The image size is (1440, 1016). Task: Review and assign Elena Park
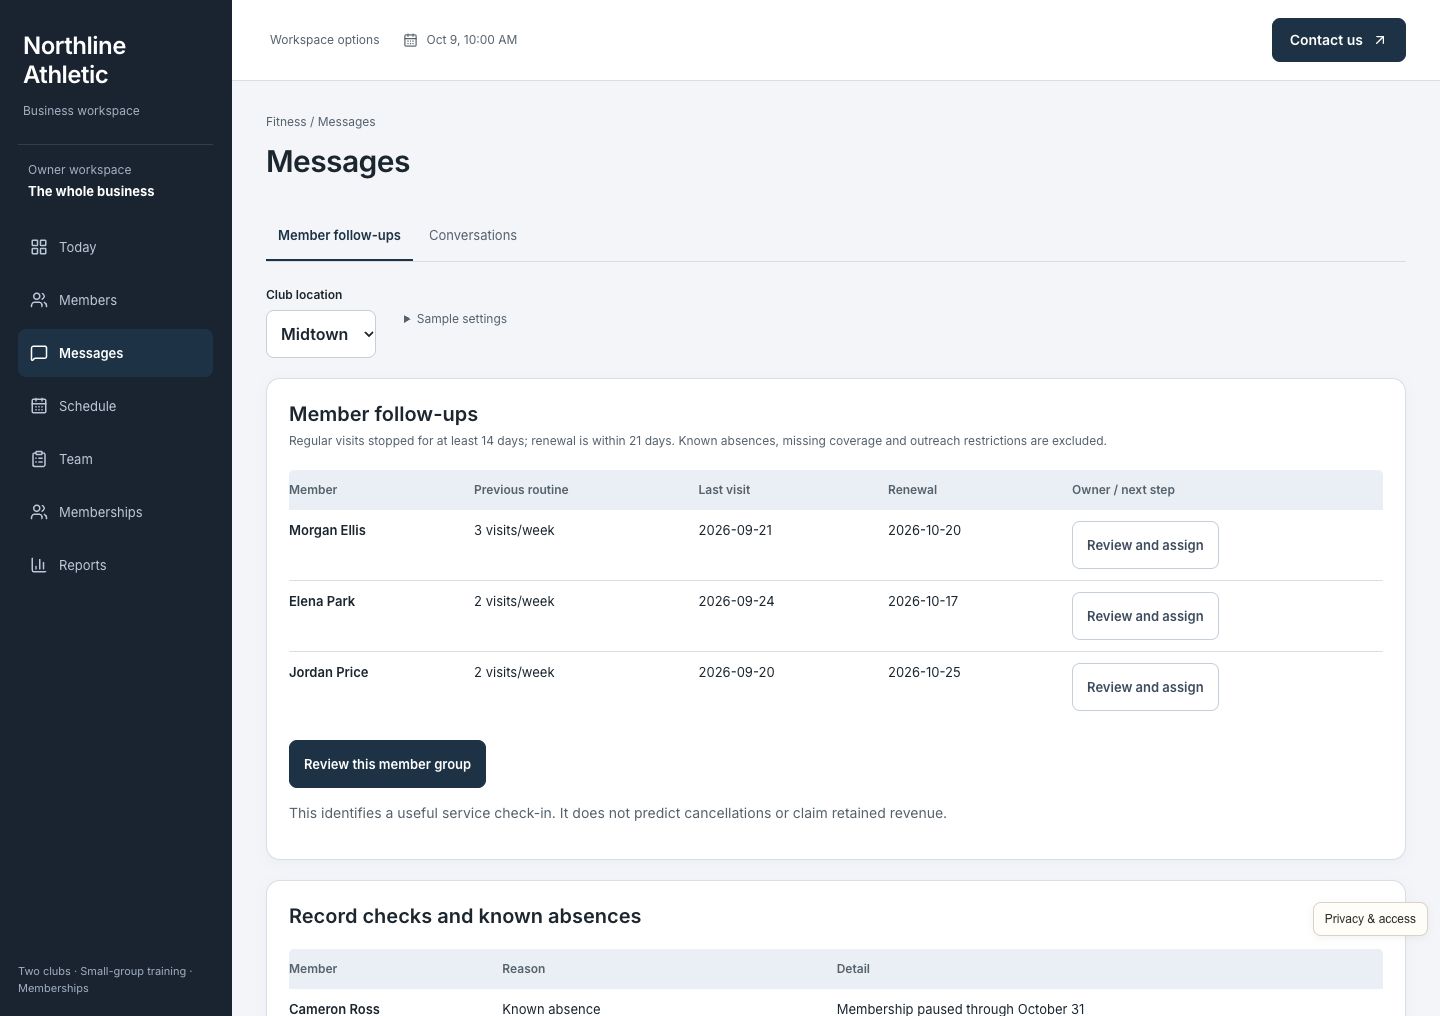click(x=1145, y=616)
